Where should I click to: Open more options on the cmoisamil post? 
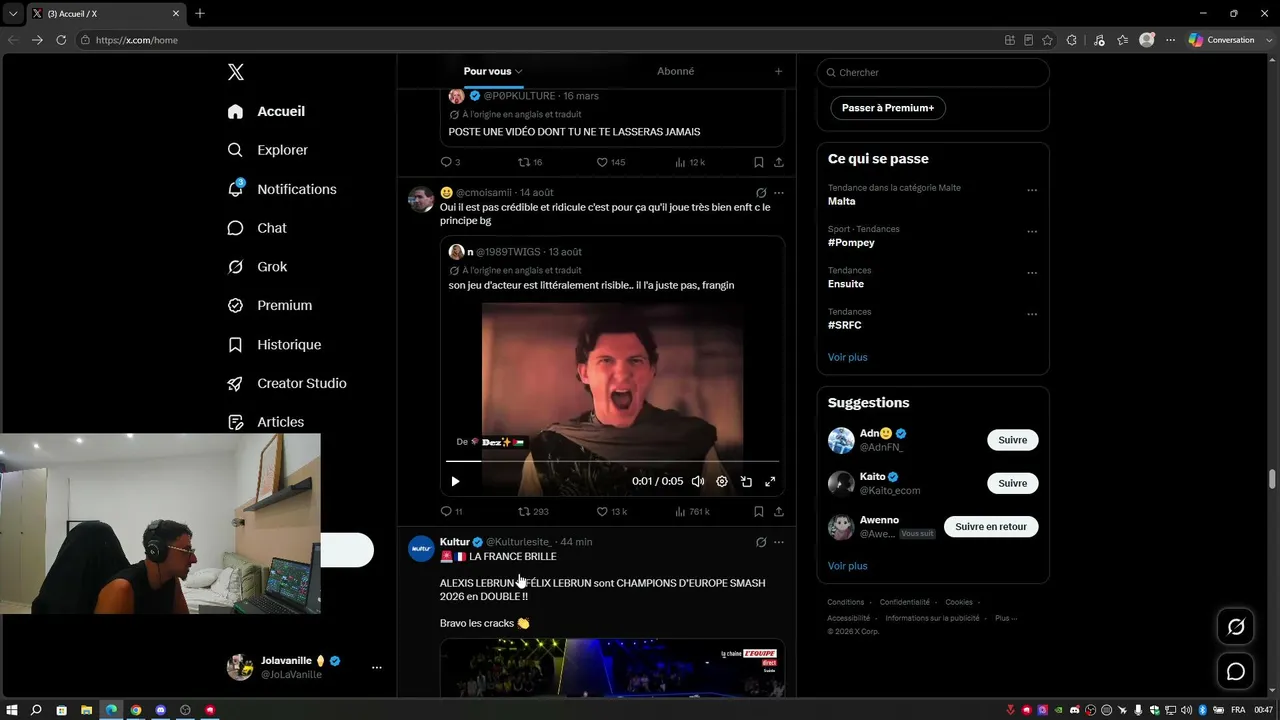point(779,193)
